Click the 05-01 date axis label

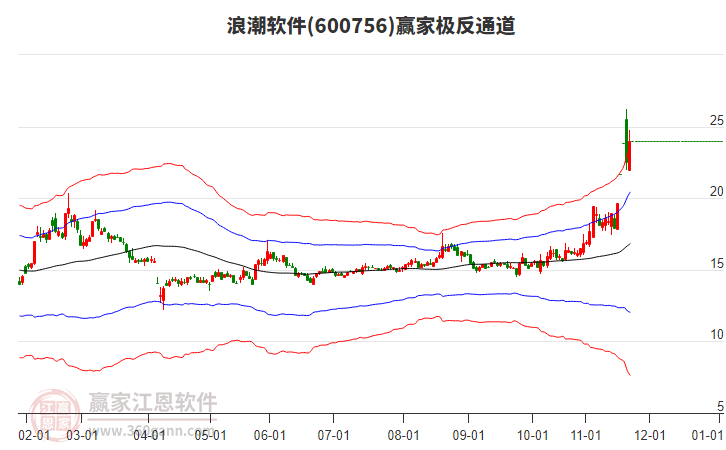pyautogui.click(x=210, y=436)
